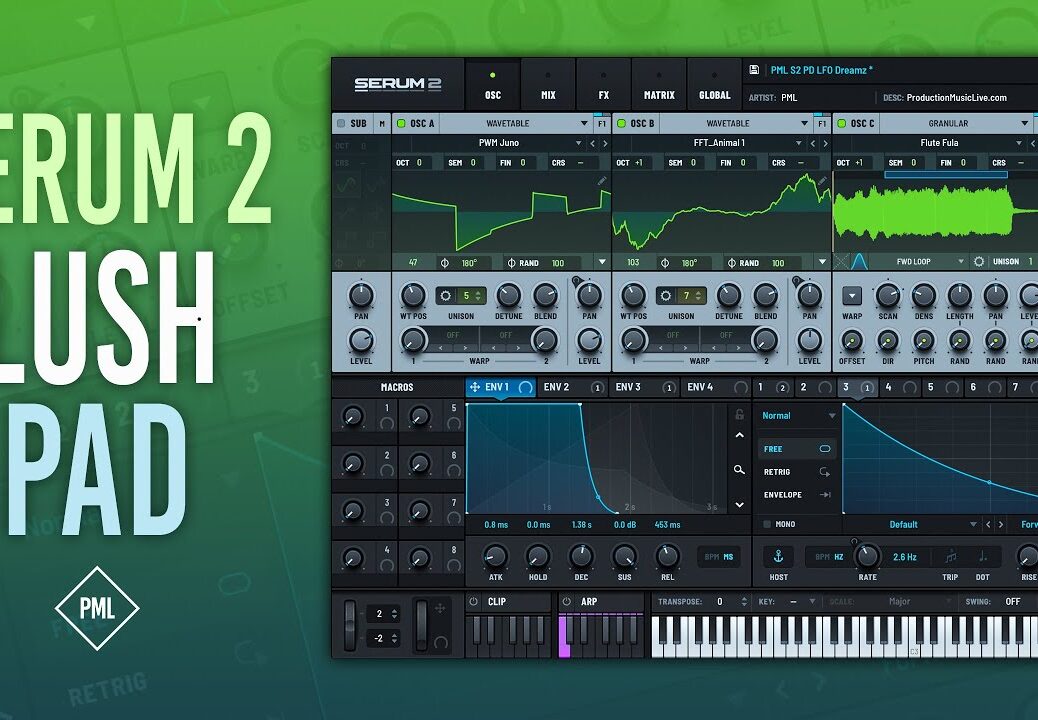This screenshot has width=1038, height=720.
Task: Toggle OSC C on/off
Action: pyautogui.click(x=841, y=123)
